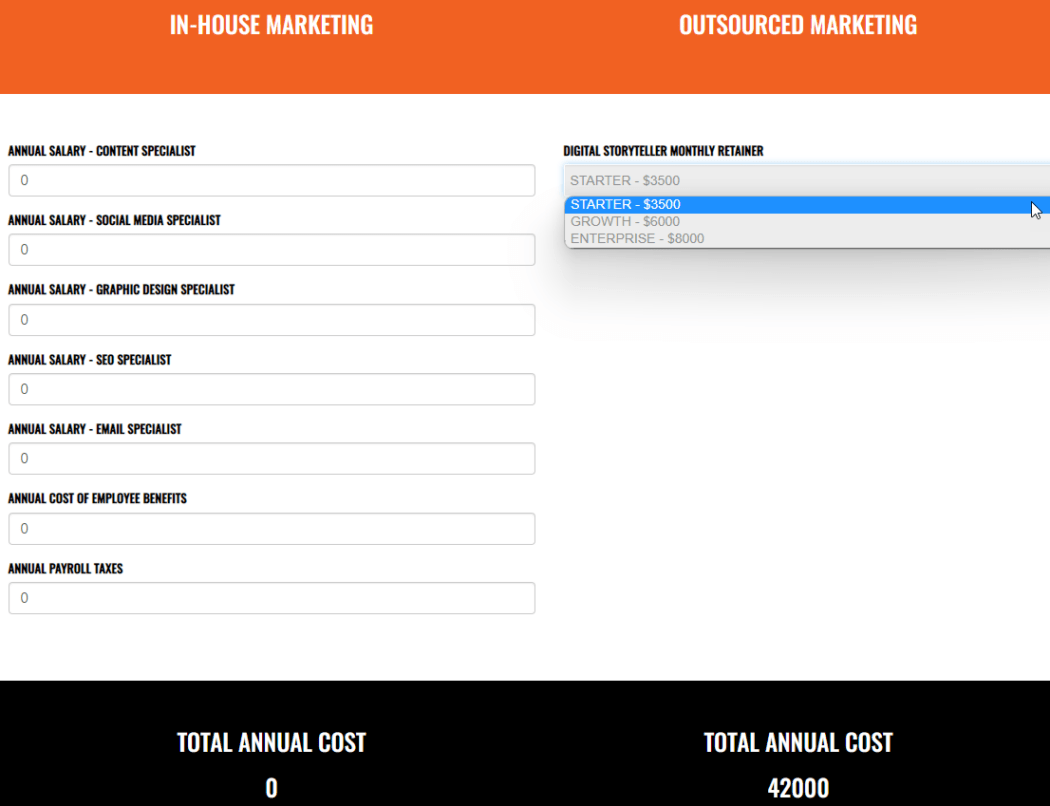Click the Annual Salary - Content Specialist label
This screenshot has width=1050, height=806.
point(102,151)
